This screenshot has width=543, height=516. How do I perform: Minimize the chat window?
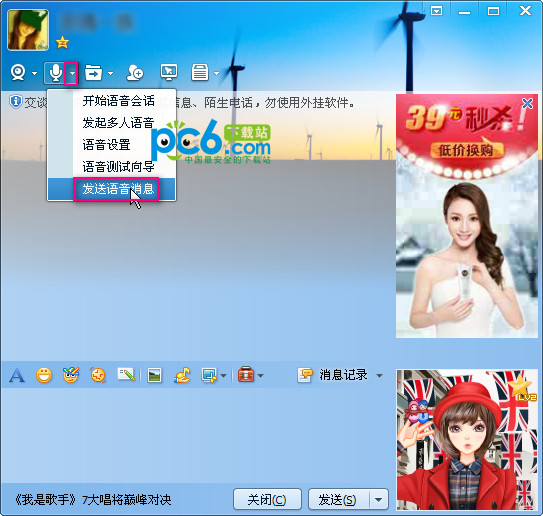point(464,12)
